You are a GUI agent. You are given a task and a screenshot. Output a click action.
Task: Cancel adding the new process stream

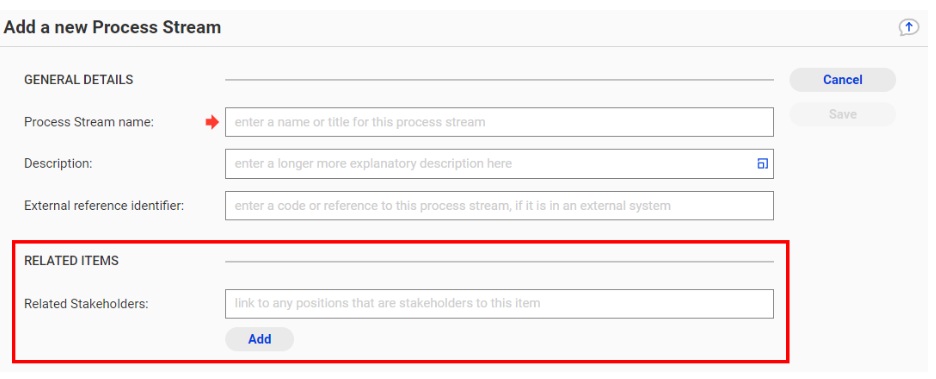pyautogui.click(x=842, y=79)
